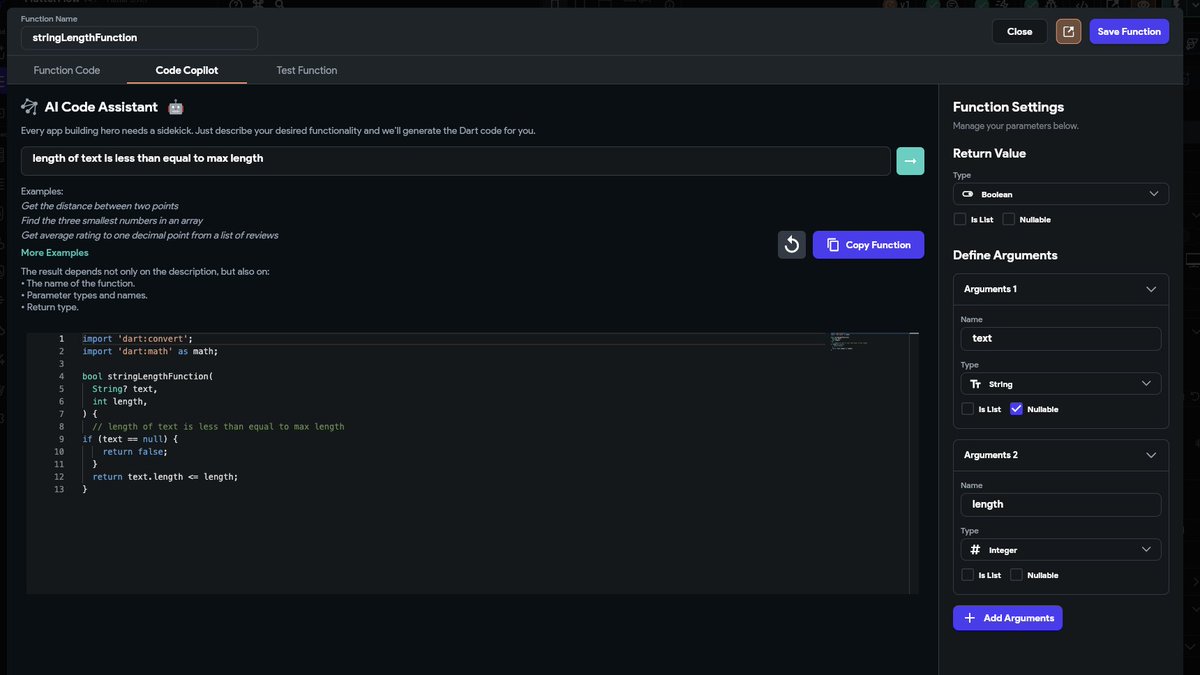Viewport: 1200px width, 675px height.
Task: Enable Nullable for Arguments 2
Action: click(1017, 575)
